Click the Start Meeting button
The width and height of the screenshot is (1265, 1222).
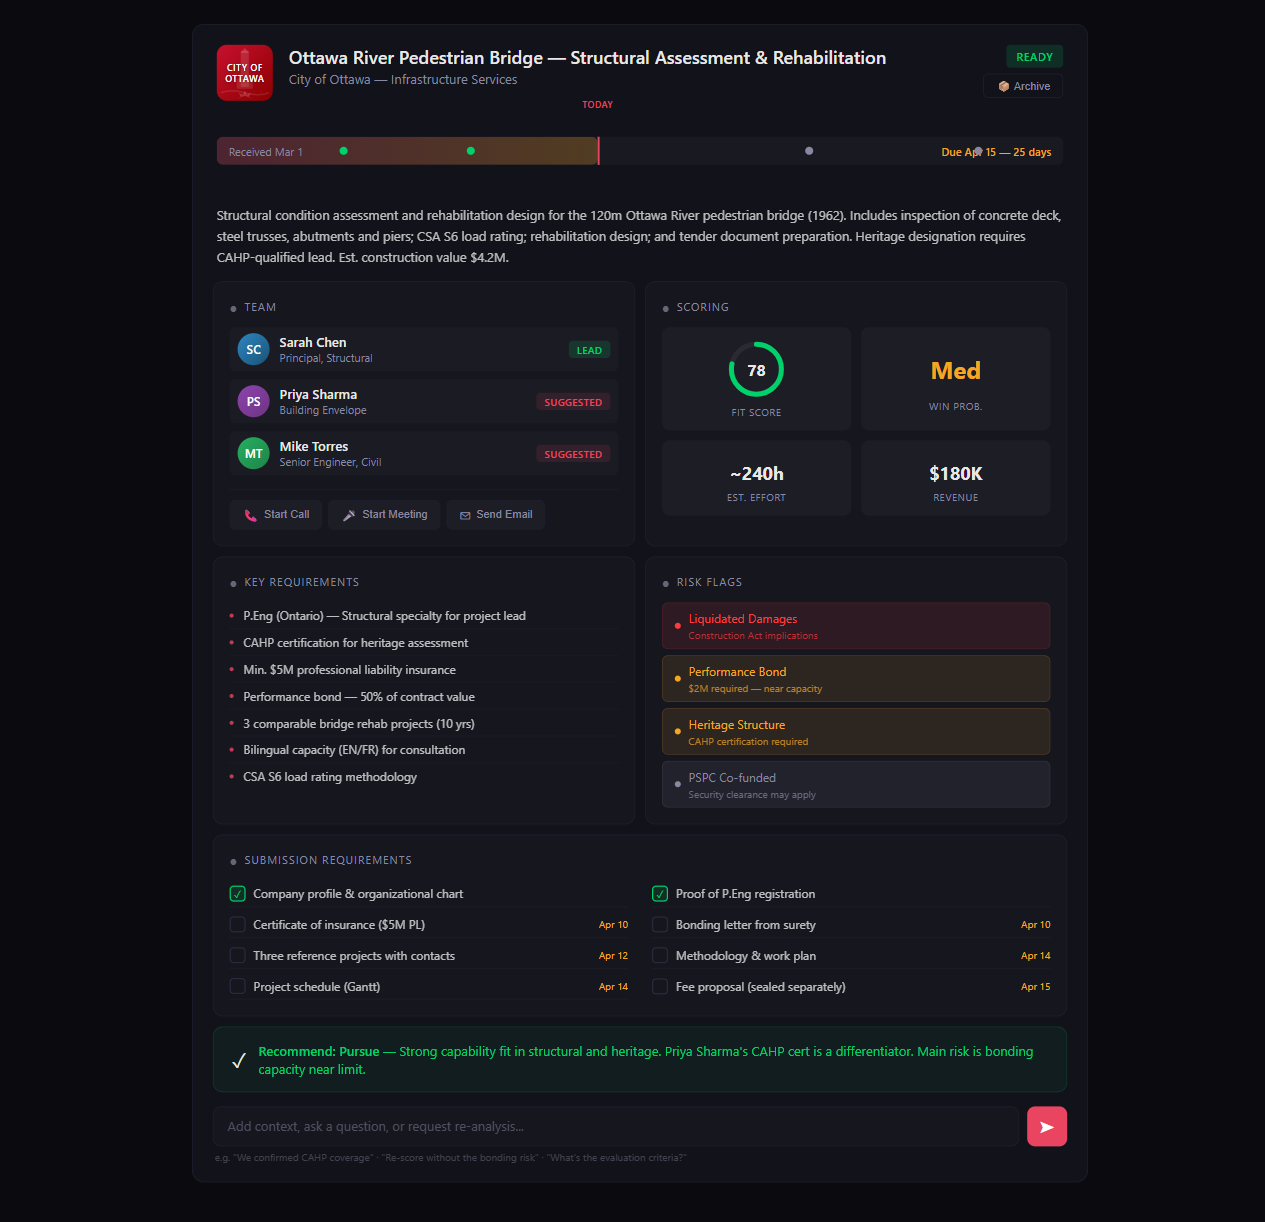coord(385,515)
